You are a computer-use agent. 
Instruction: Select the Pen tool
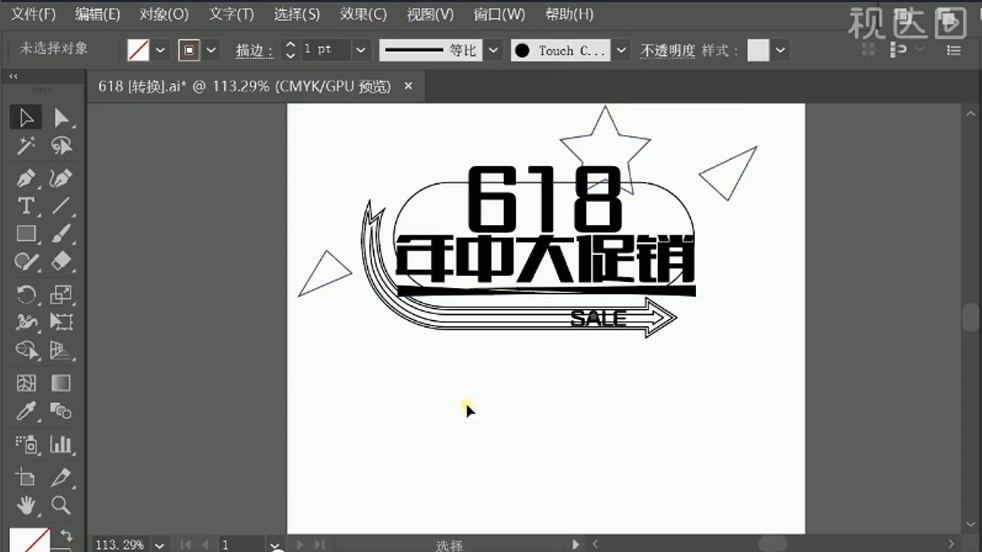(26, 179)
